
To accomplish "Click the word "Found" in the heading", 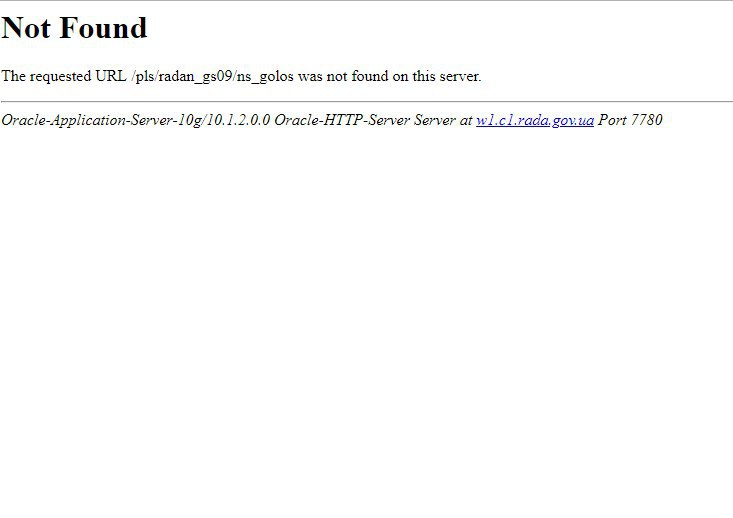I will (x=103, y=28).
